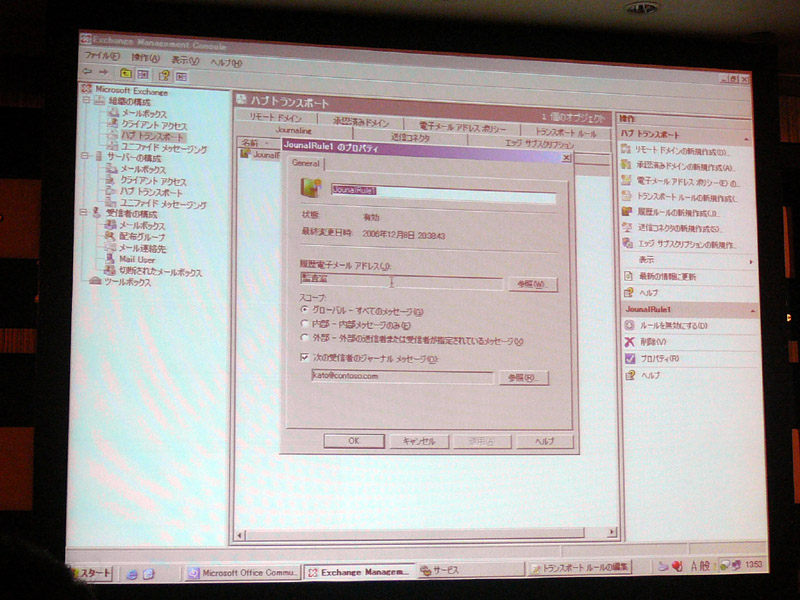This screenshot has height=600, width=800.
Task: Click the Up One Level folder icon
Action: click(126, 73)
